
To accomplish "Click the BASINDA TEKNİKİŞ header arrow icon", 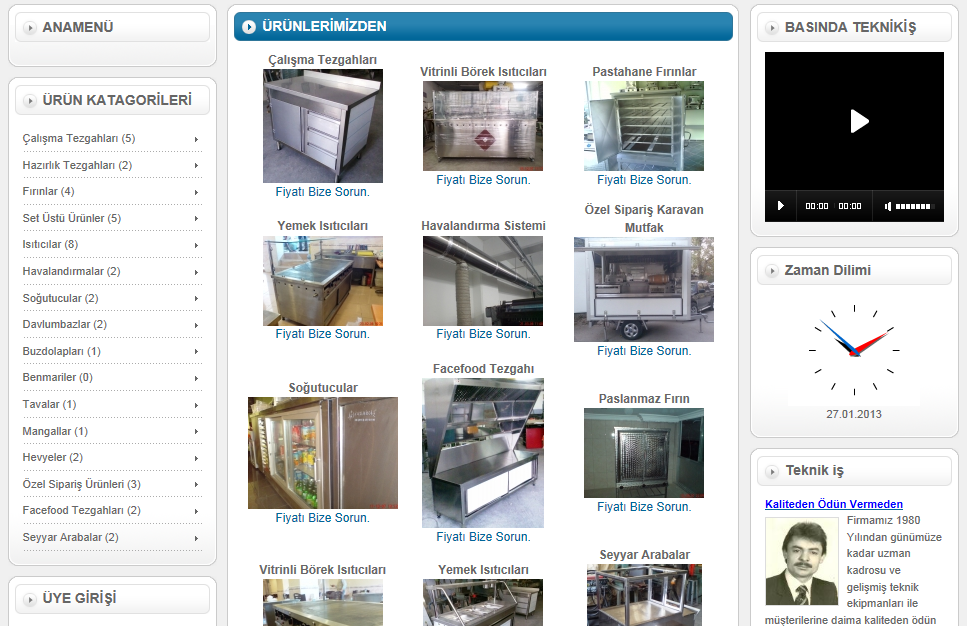I will pyautogui.click(x=772, y=27).
